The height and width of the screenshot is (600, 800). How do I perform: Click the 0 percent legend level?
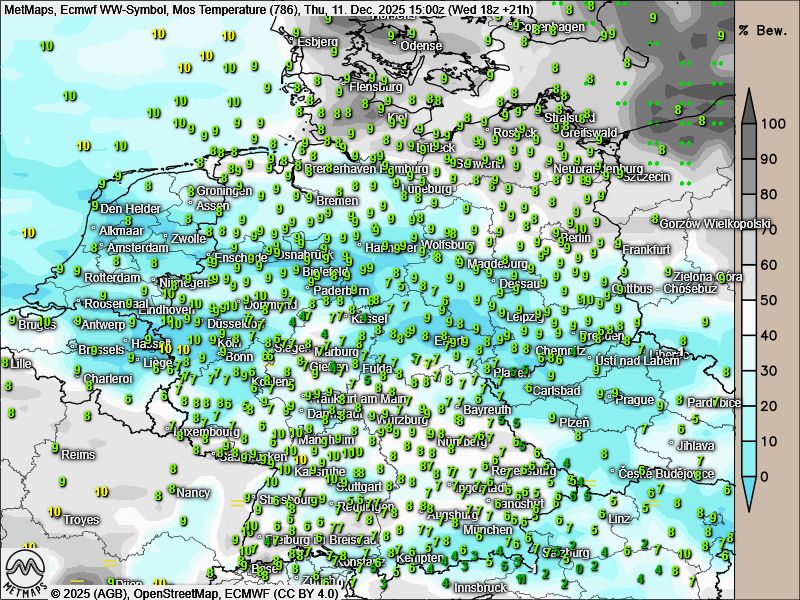click(766, 476)
